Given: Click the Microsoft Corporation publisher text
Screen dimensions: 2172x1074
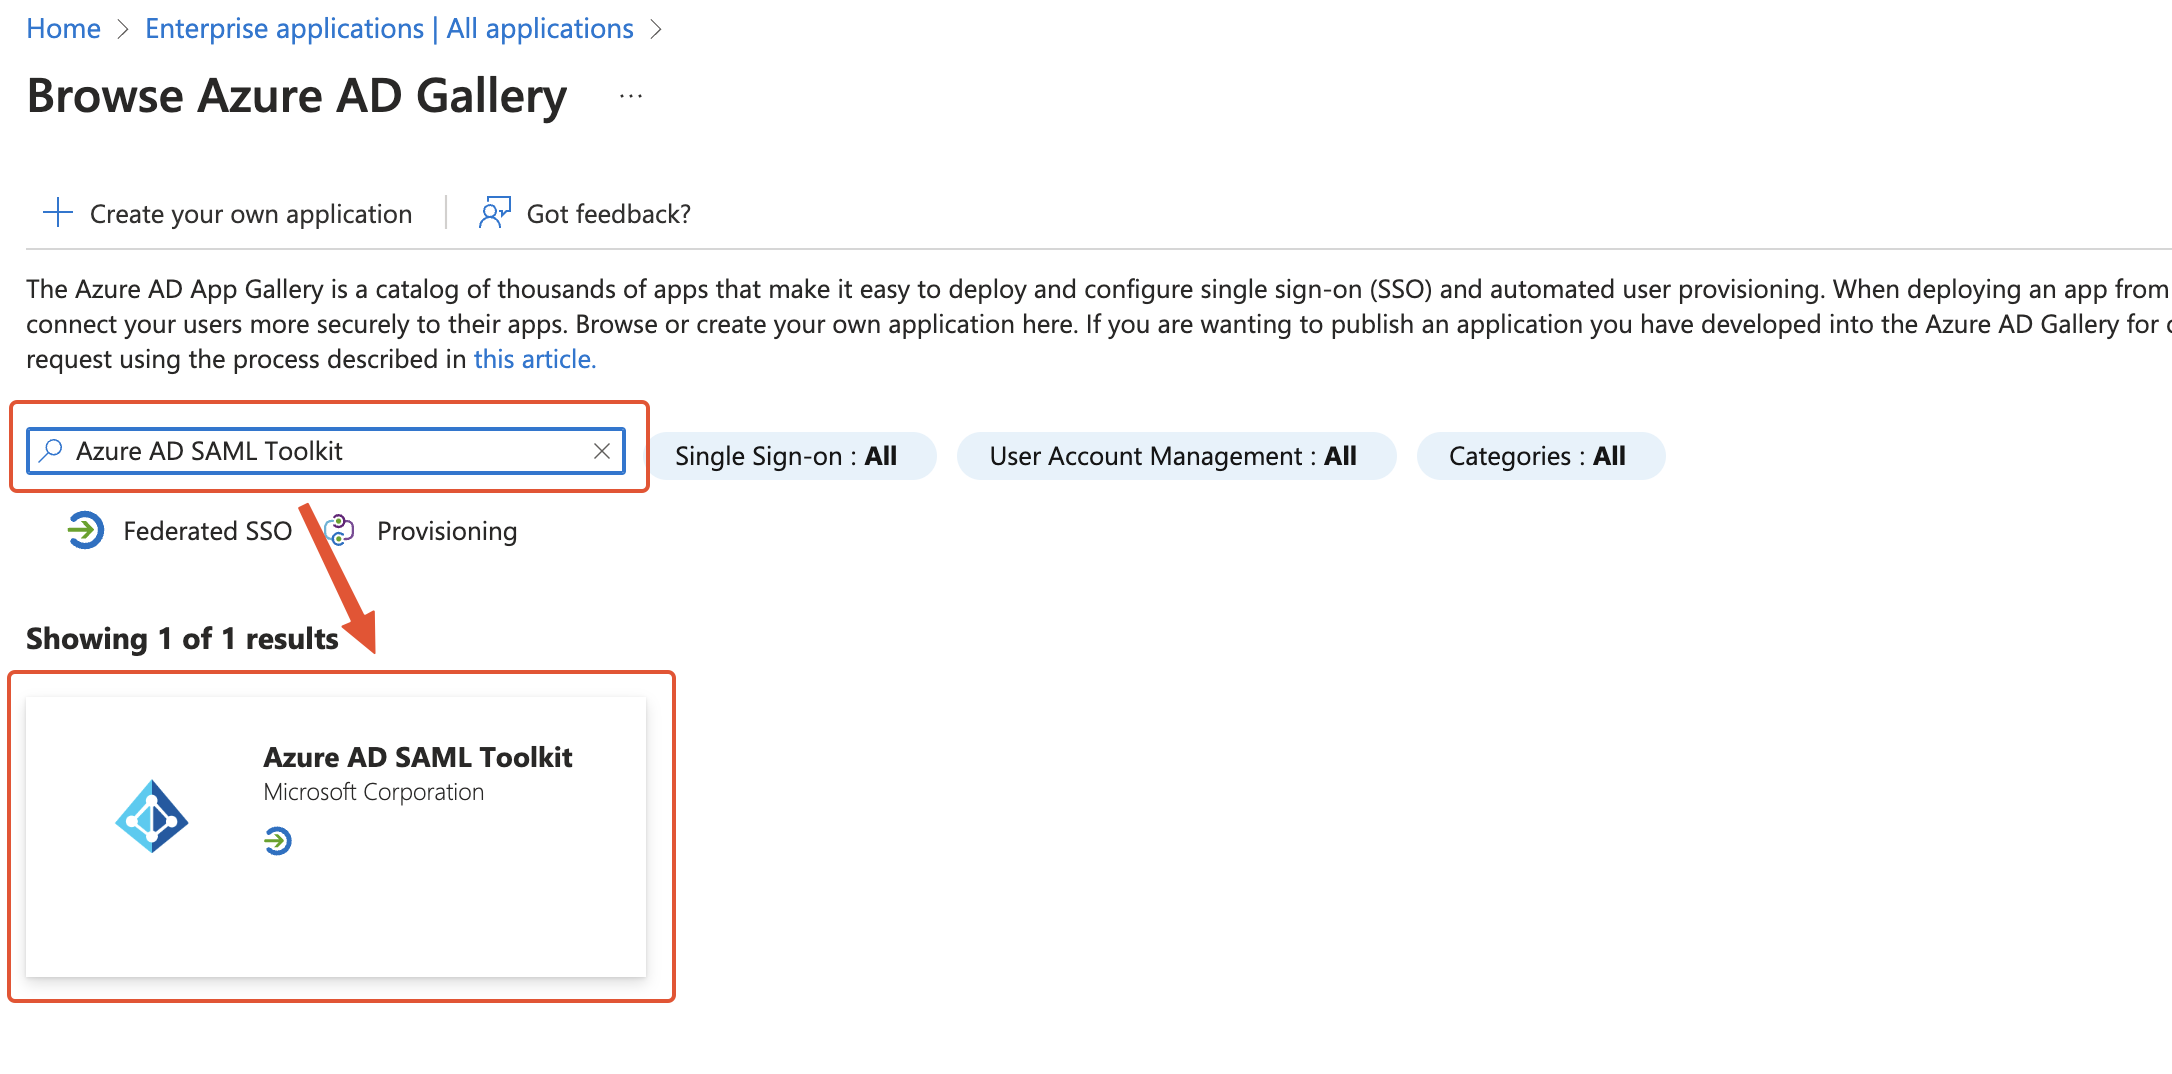Looking at the screenshot, I should (x=374, y=791).
